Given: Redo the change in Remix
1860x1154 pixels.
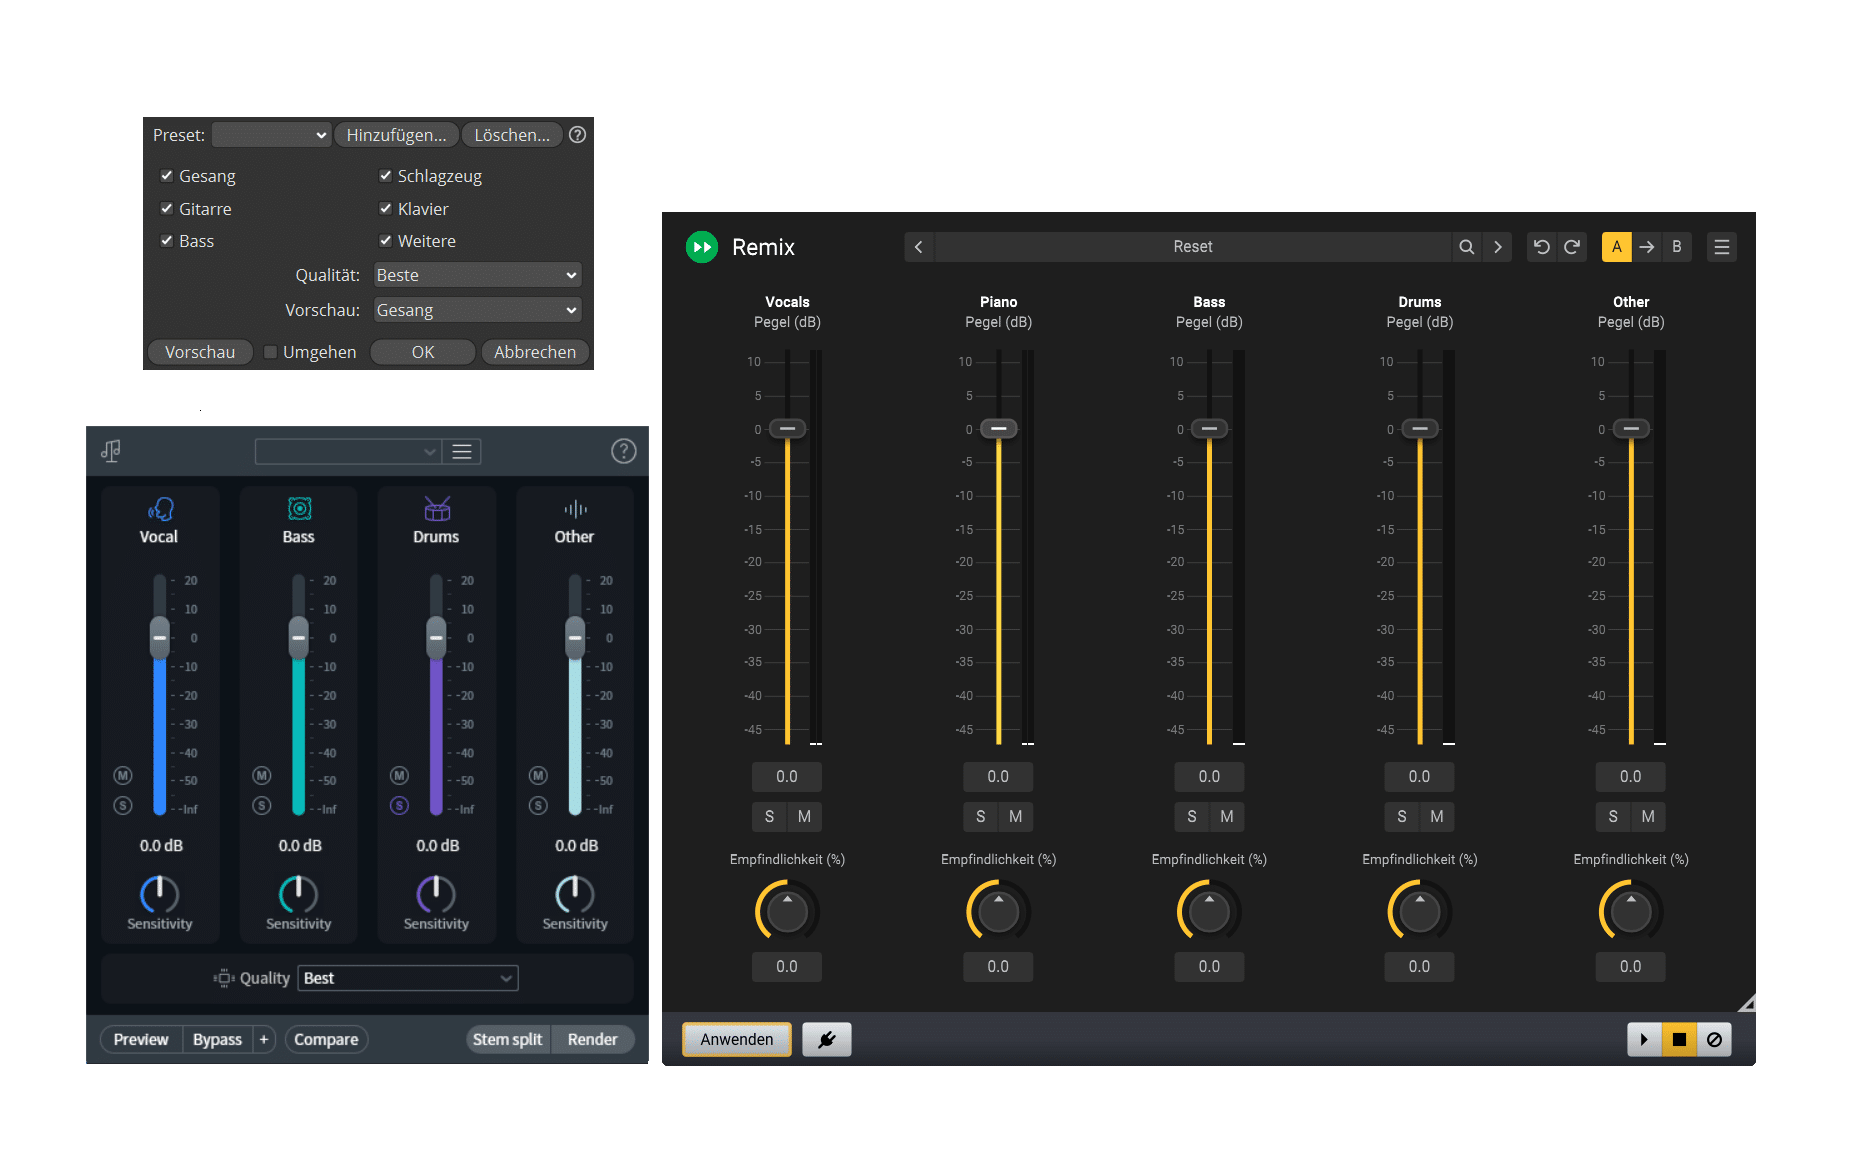Looking at the screenshot, I should click(1572, 247).
